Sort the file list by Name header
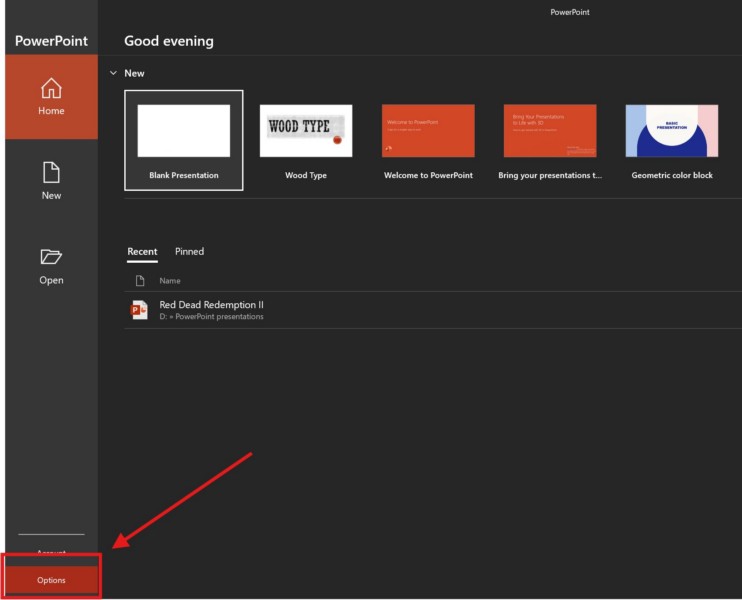Image resolution: width=742 pixels, height=600 pixels. [x=170, y=281]
